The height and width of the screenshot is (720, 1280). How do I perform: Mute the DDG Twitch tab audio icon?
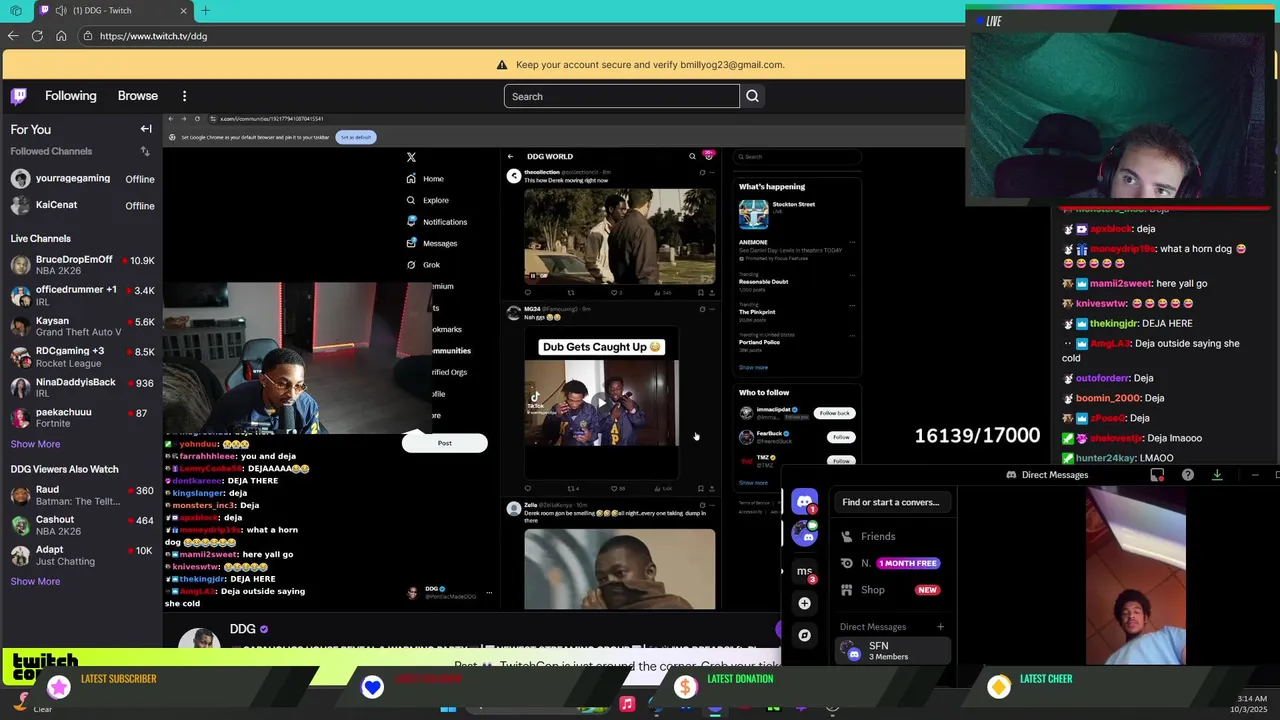pyautogui.click(x=62, y=11)
